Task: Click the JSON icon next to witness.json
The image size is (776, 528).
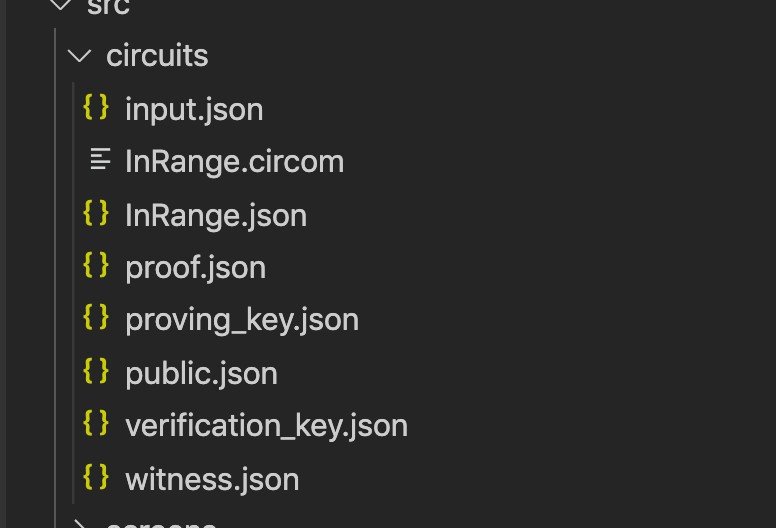Action: pos(96,477)
